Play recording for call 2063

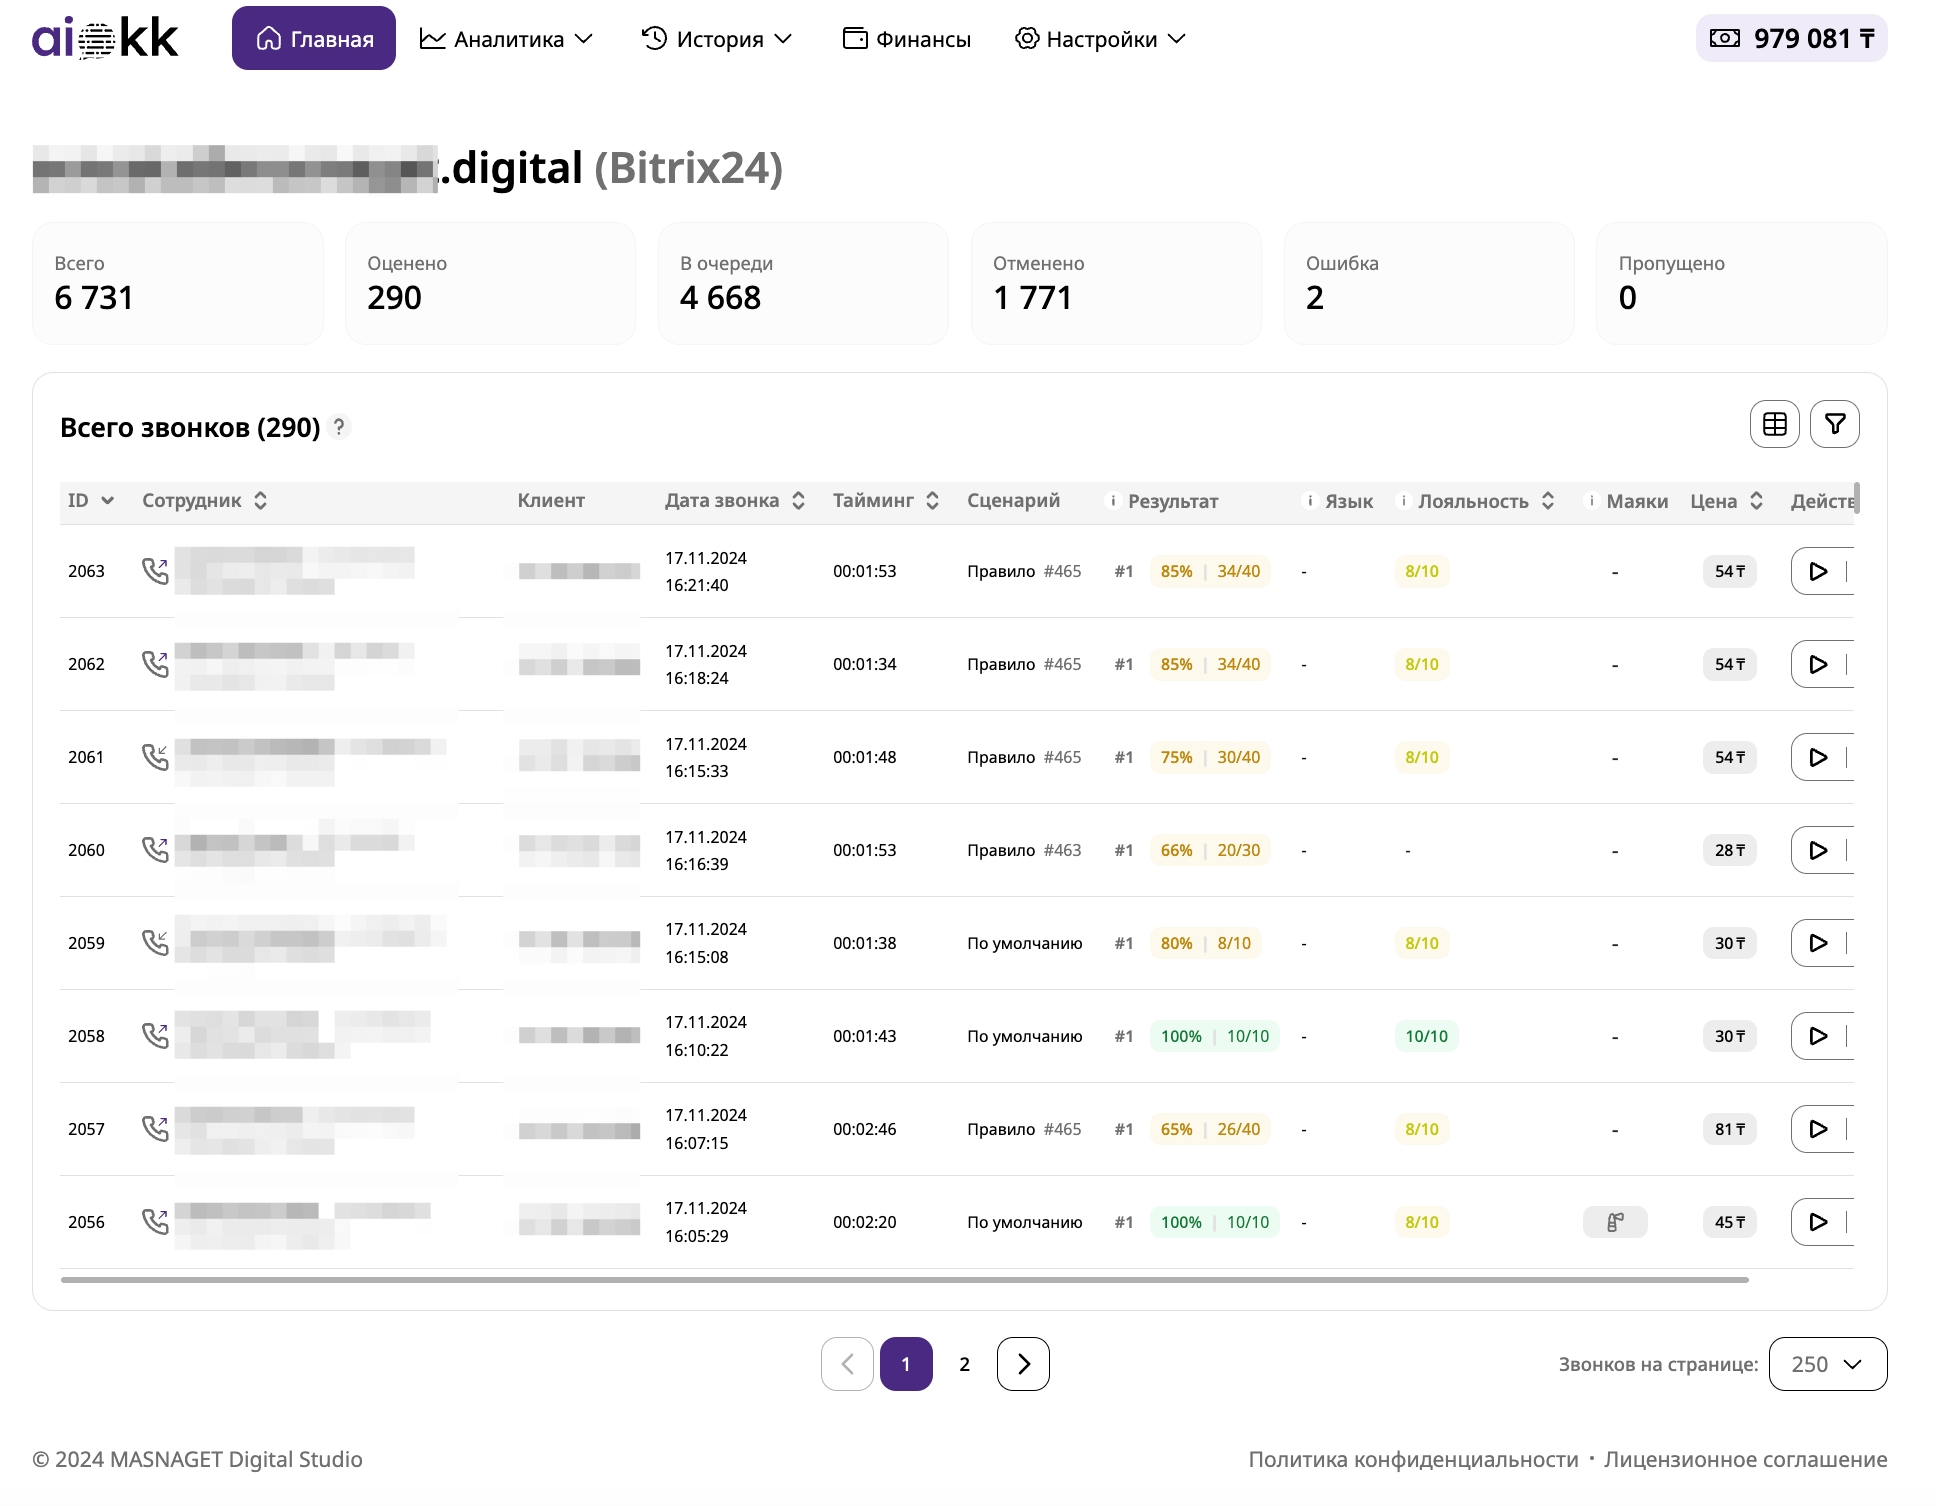pos(1818,571)
